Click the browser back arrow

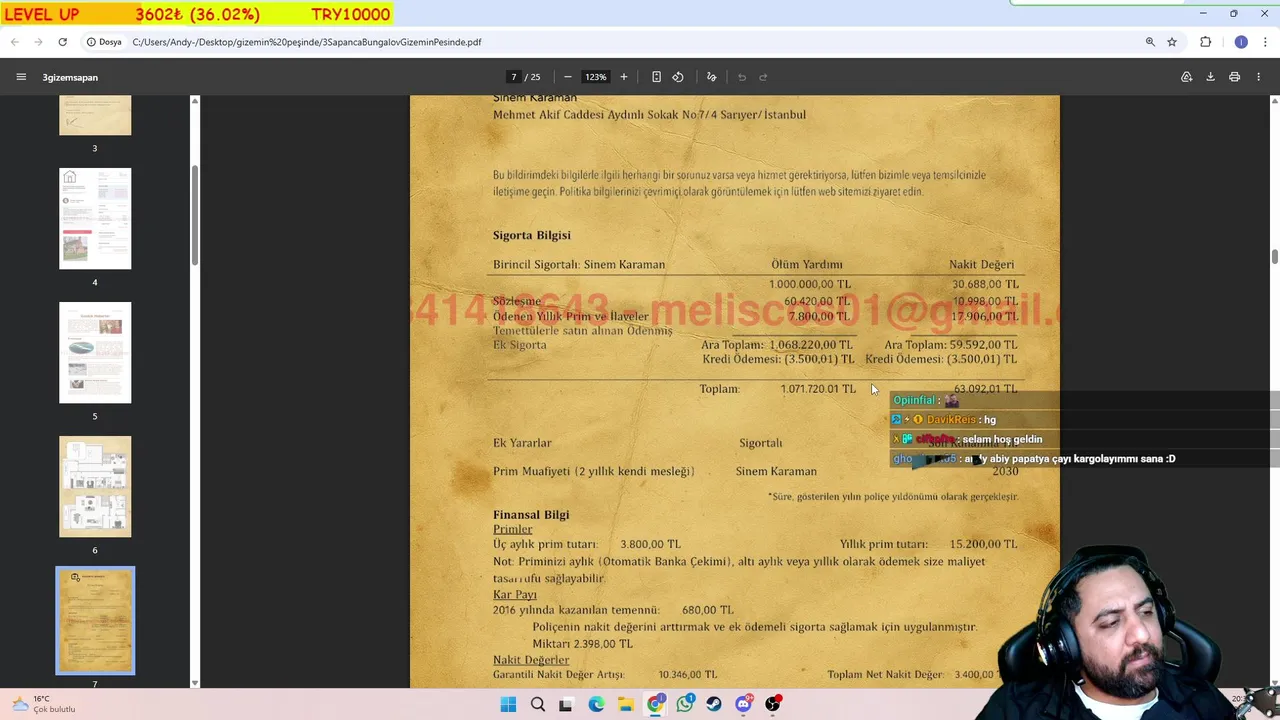[15, 42]
